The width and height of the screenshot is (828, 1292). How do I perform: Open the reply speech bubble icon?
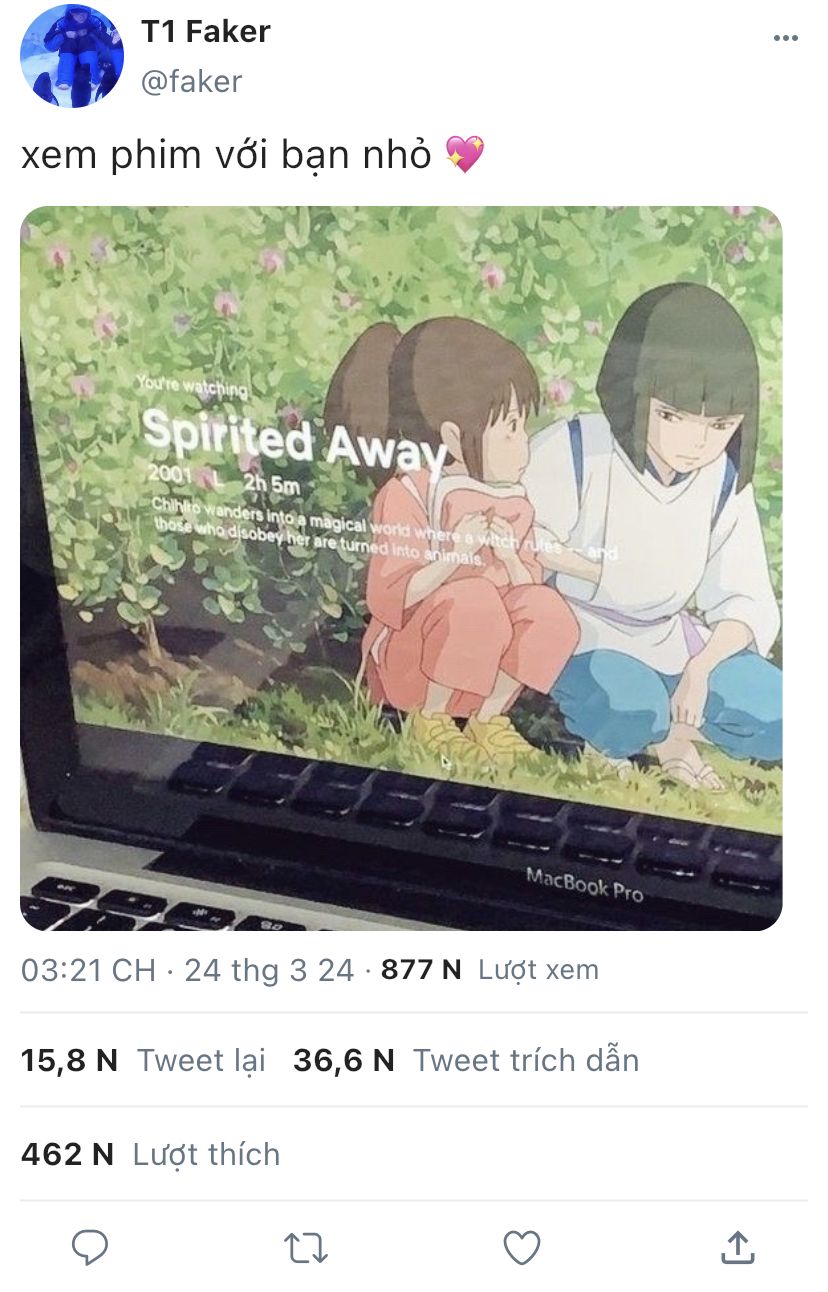click(90, 1247)
